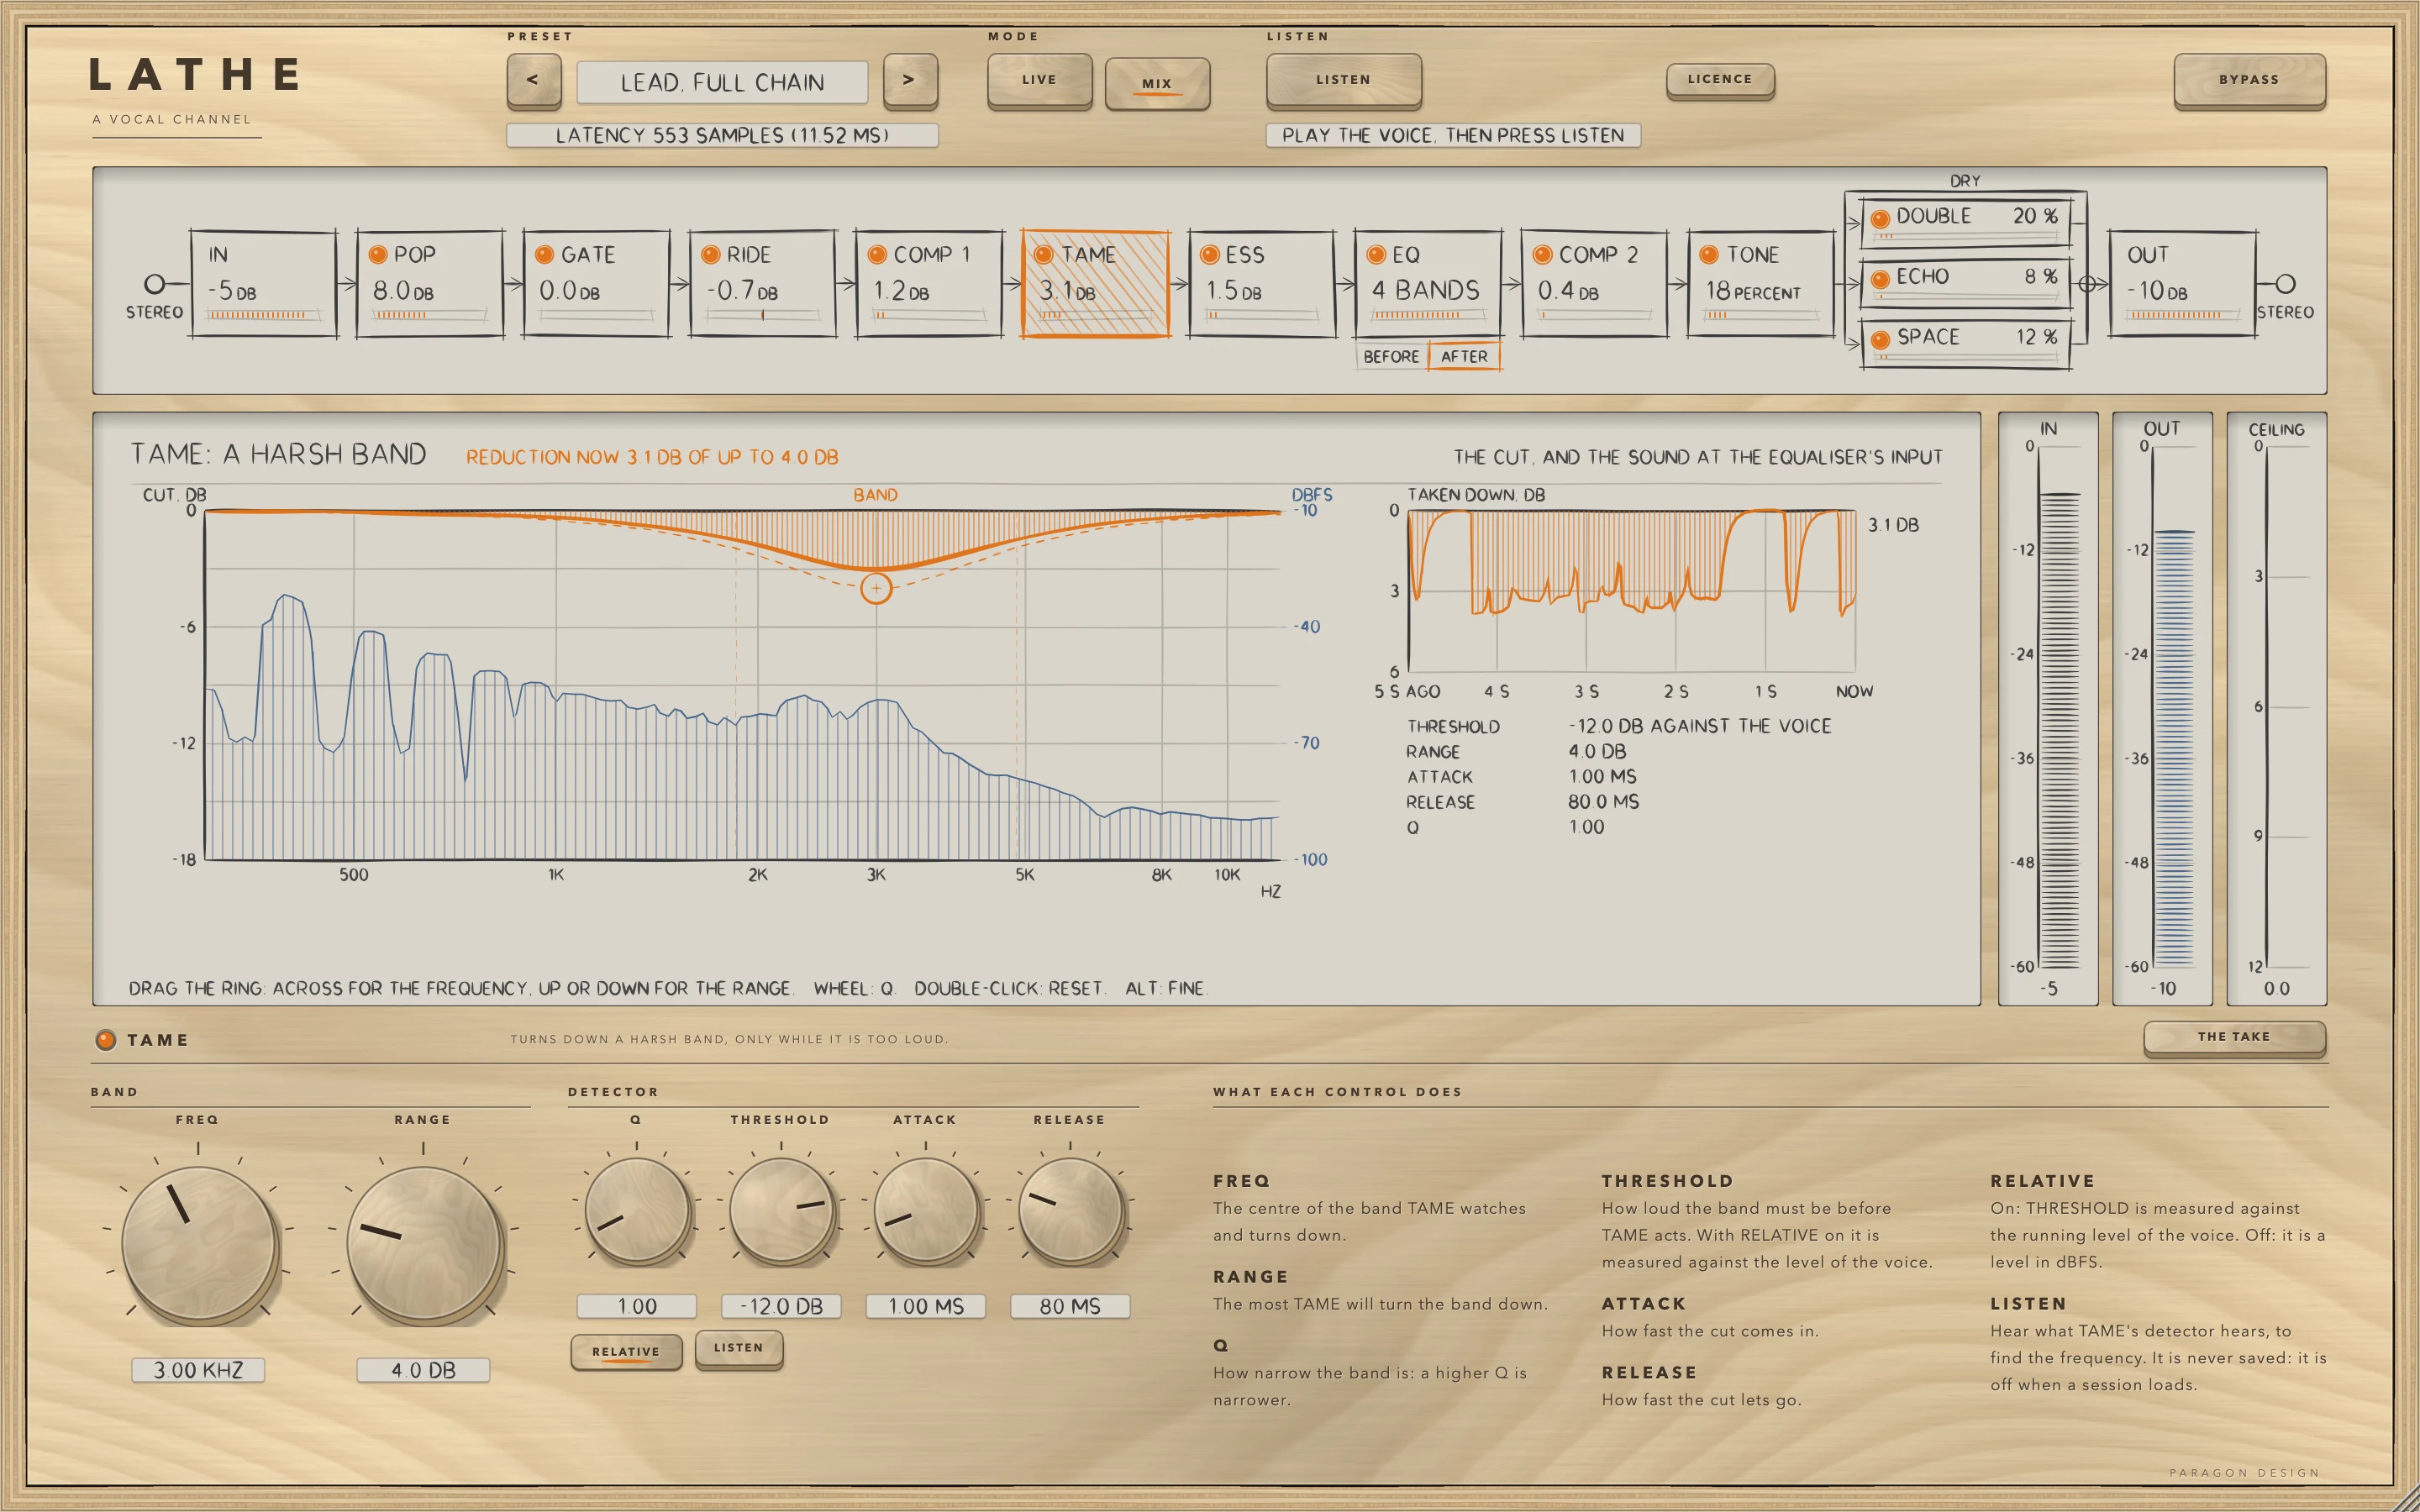Toggle the RELATIVE detector button
The image size is (2420, 1512).
[x=626, y=1352]
